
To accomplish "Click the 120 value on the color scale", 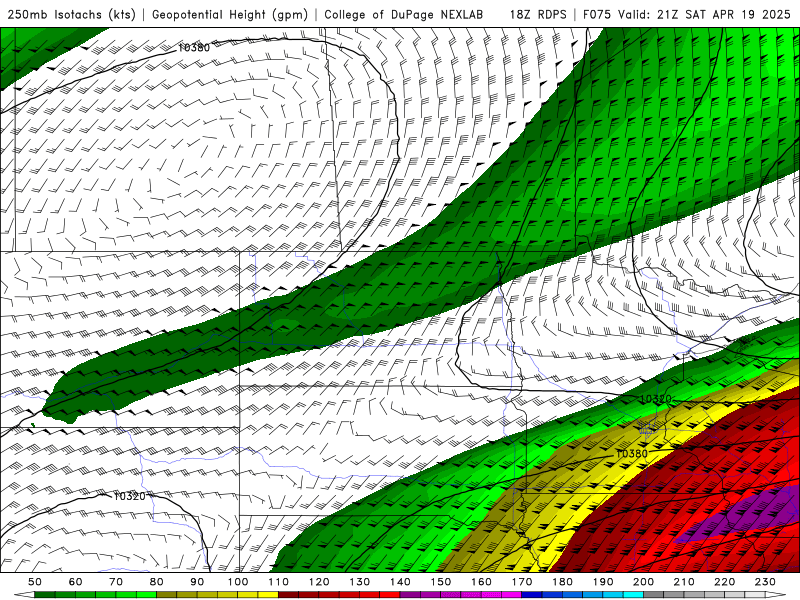I will (x=319, y=582).
